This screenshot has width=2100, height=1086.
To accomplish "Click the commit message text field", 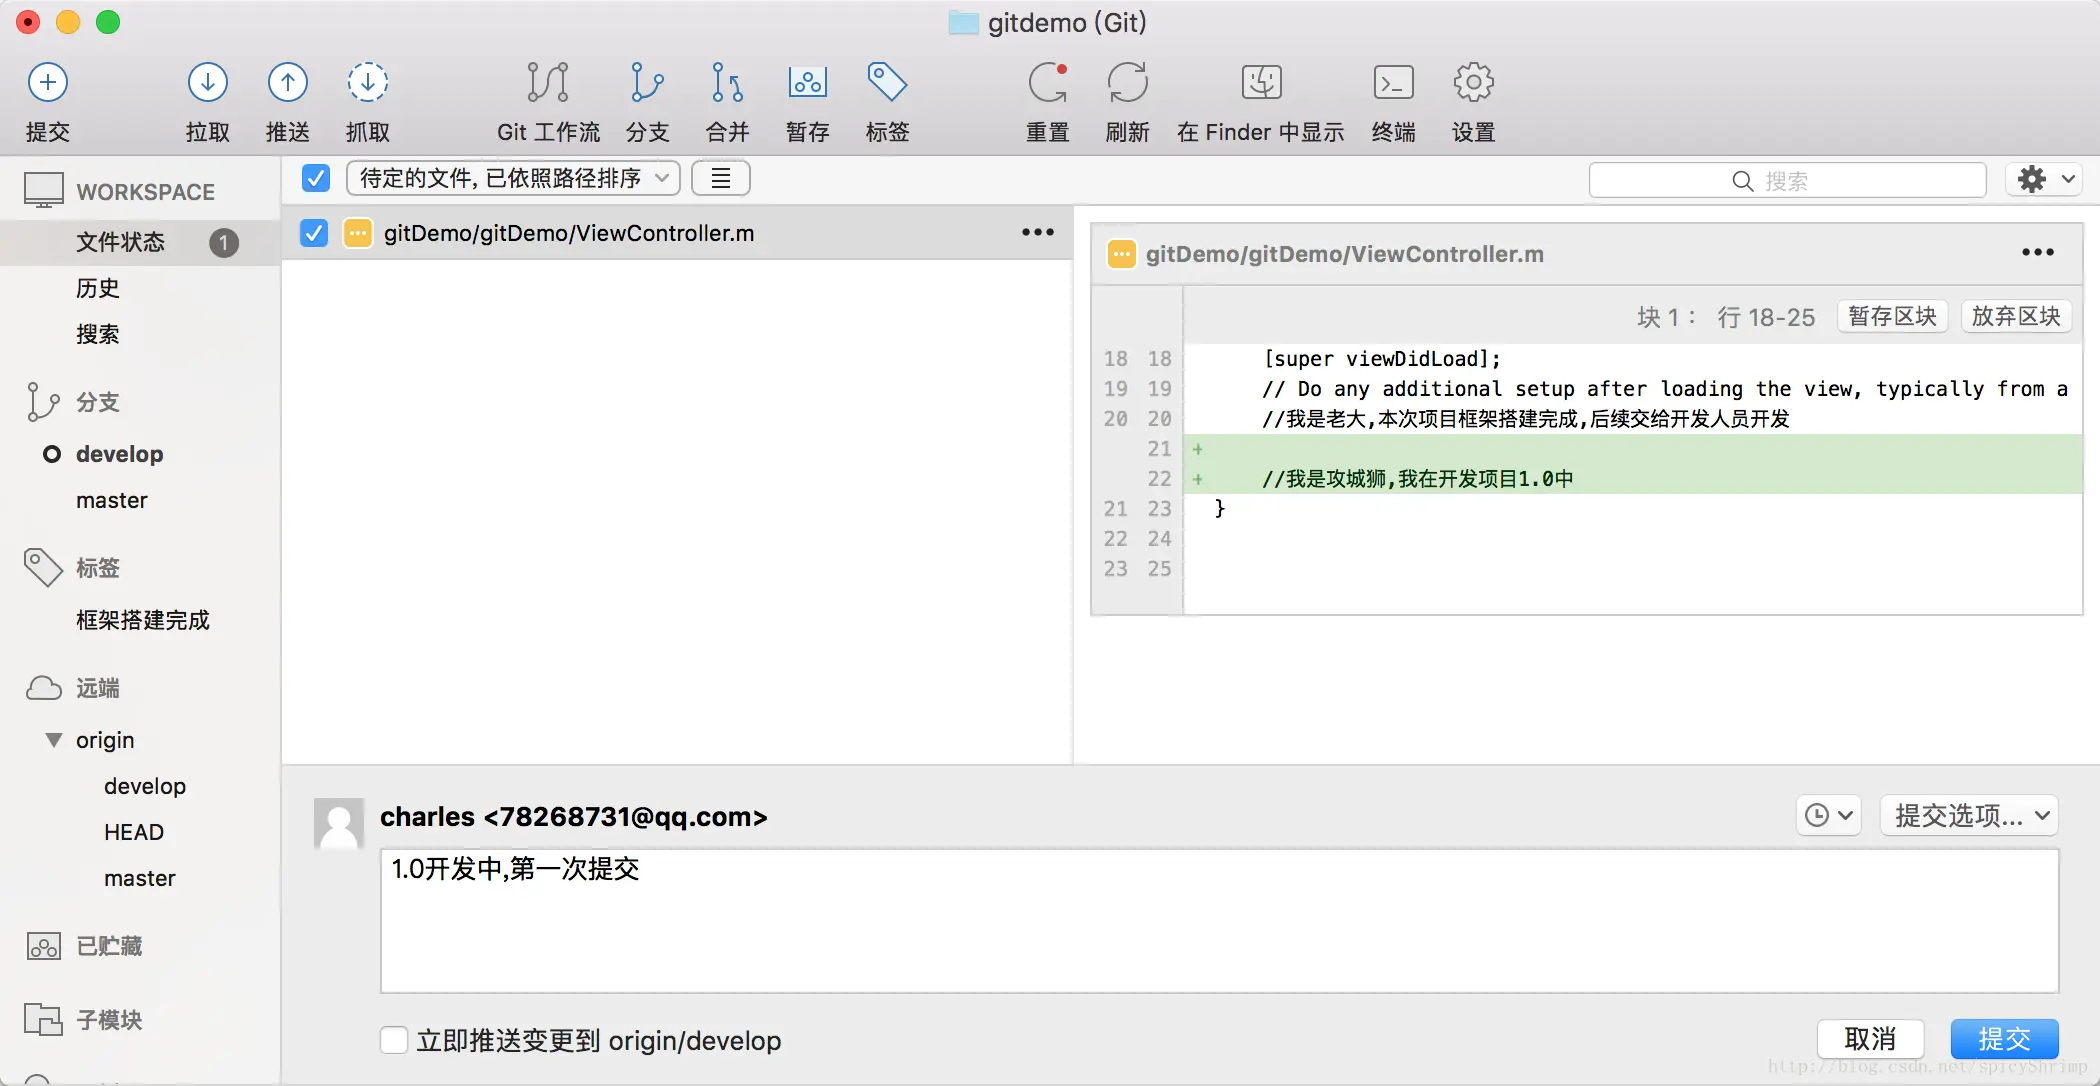I will coord(1219,920).
